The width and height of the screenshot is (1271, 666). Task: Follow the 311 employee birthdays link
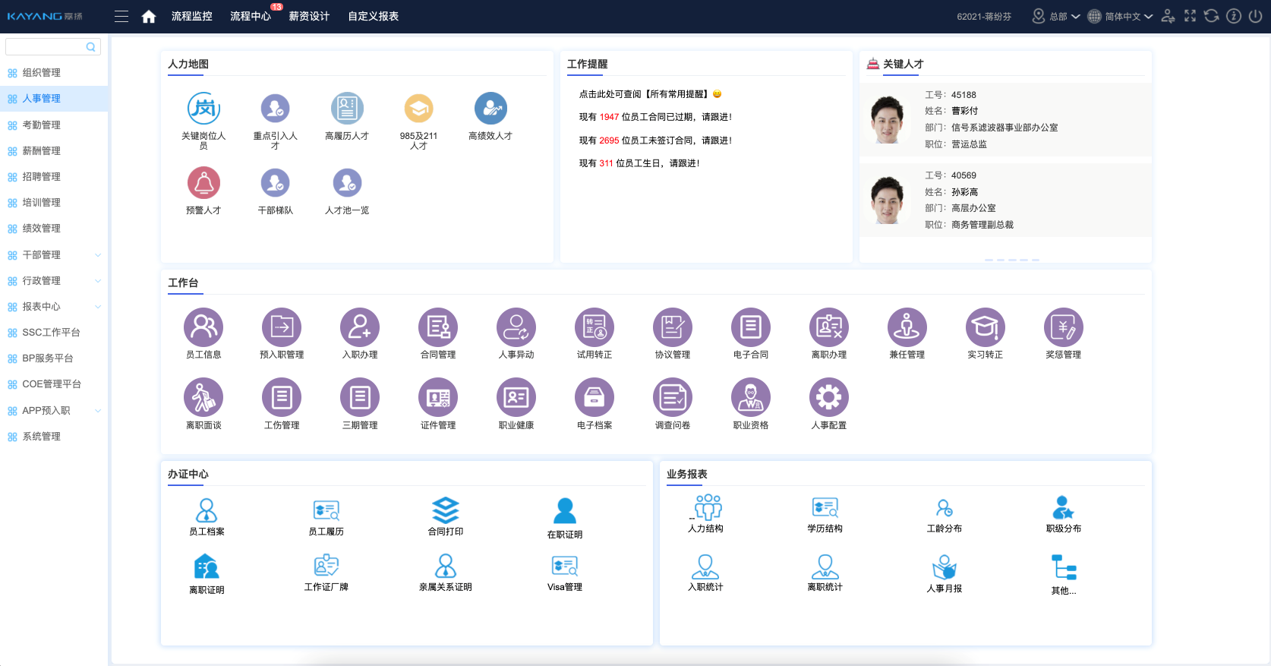[606, 163]
